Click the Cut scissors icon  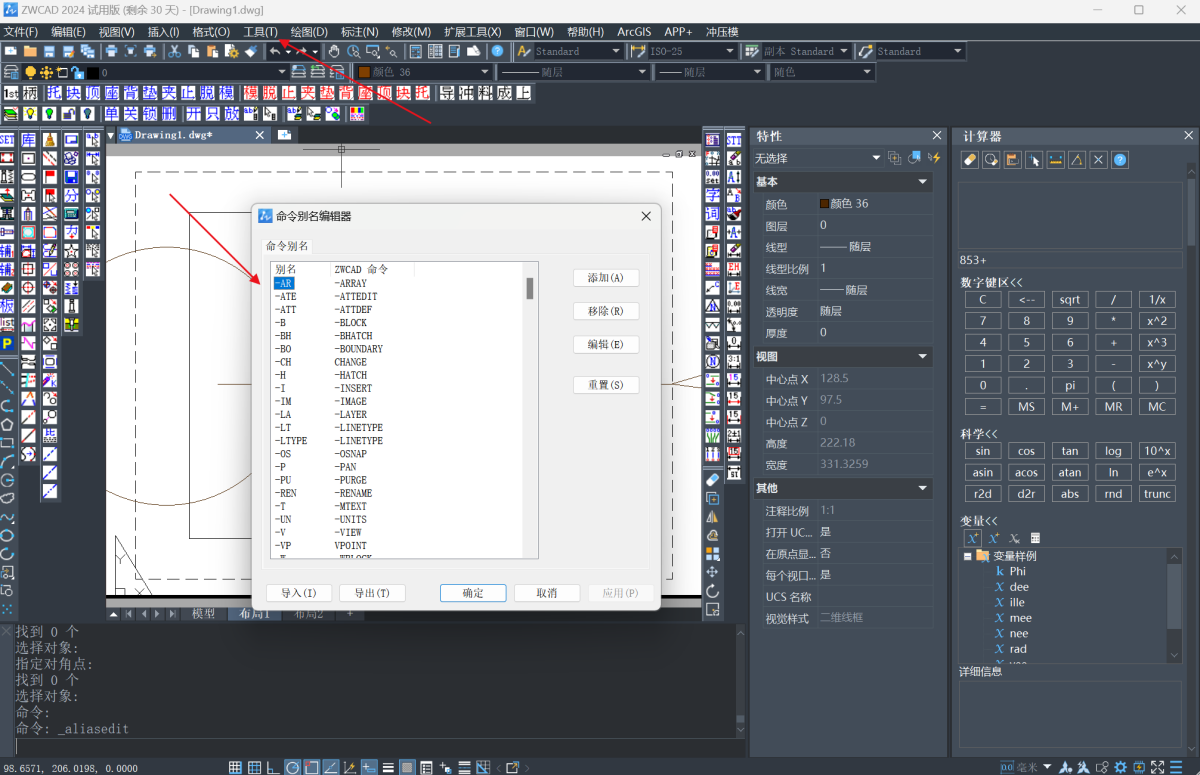tap(174, 51)
